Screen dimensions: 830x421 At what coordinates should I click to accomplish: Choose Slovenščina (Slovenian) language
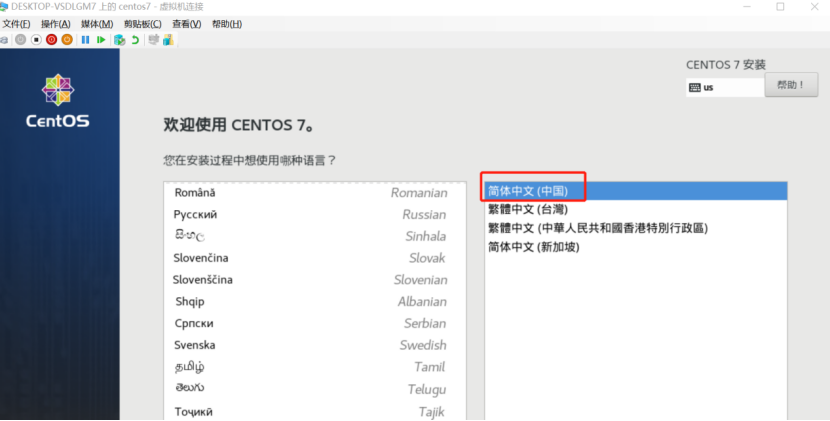tap(315, 280)
